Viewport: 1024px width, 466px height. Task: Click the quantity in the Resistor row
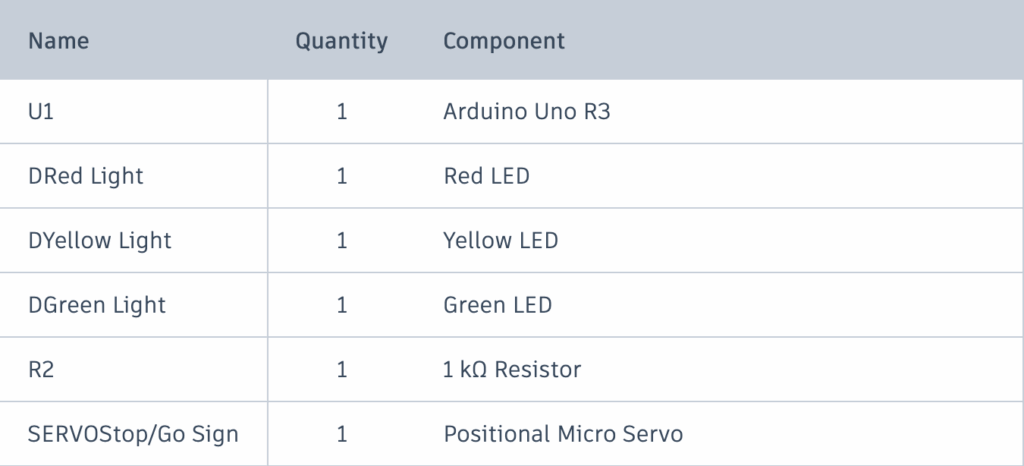[x=342, y=370]
